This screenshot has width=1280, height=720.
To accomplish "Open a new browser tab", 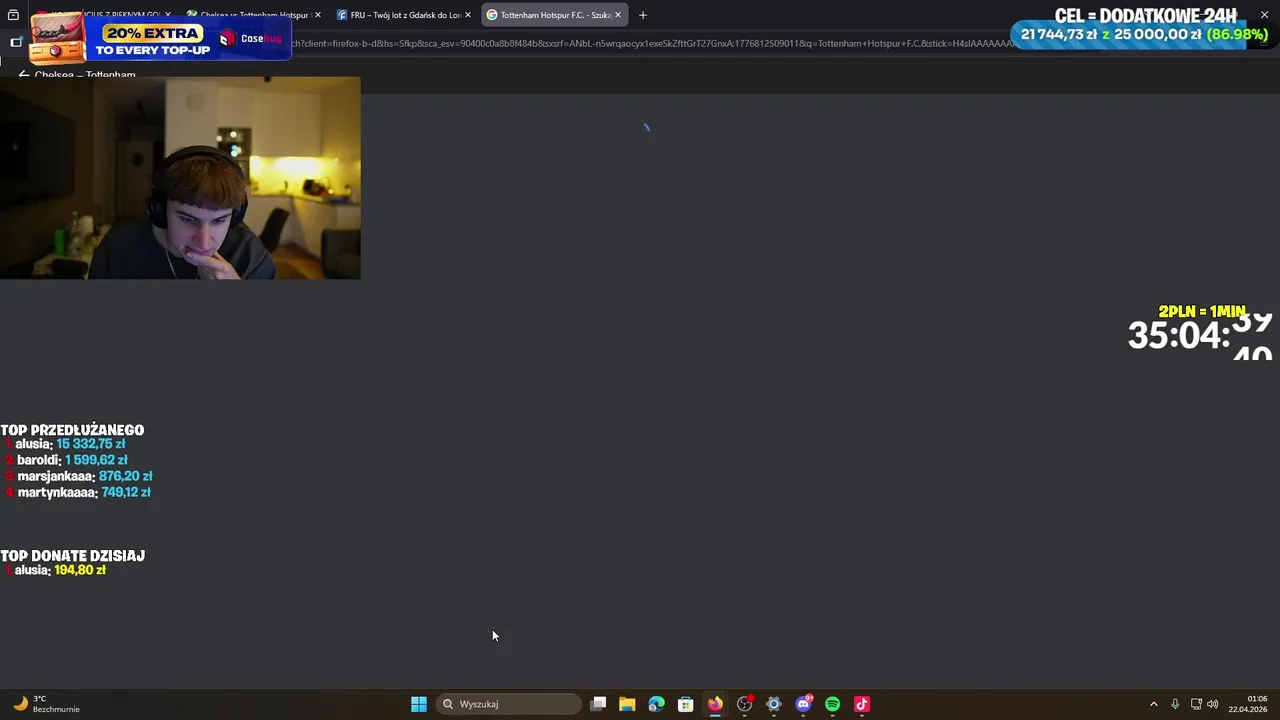I will [643, 15].
